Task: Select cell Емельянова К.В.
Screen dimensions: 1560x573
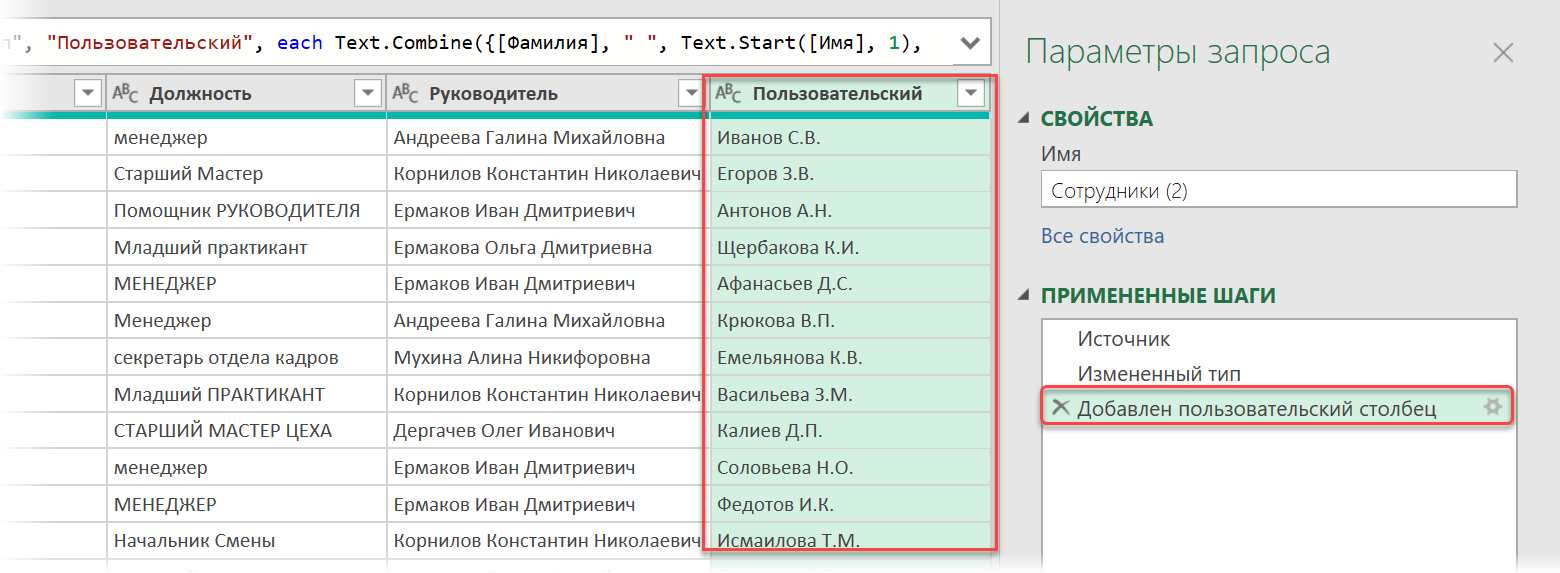Action: (x=850, y=357)
